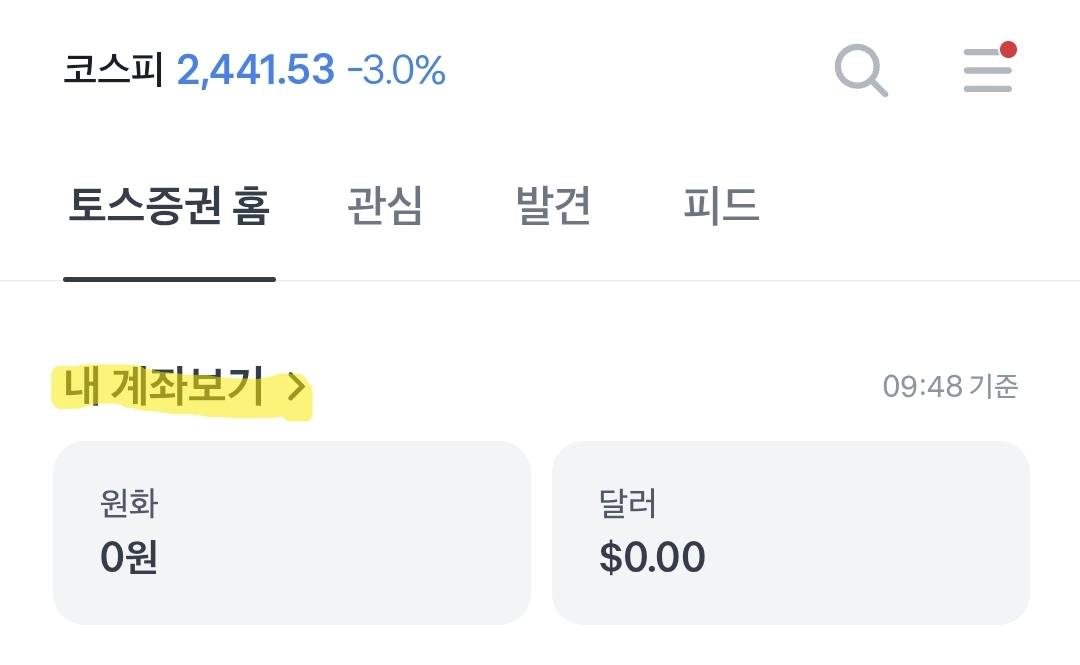
Task: Switch to the 발견 tab
Action: pos(553,205)
